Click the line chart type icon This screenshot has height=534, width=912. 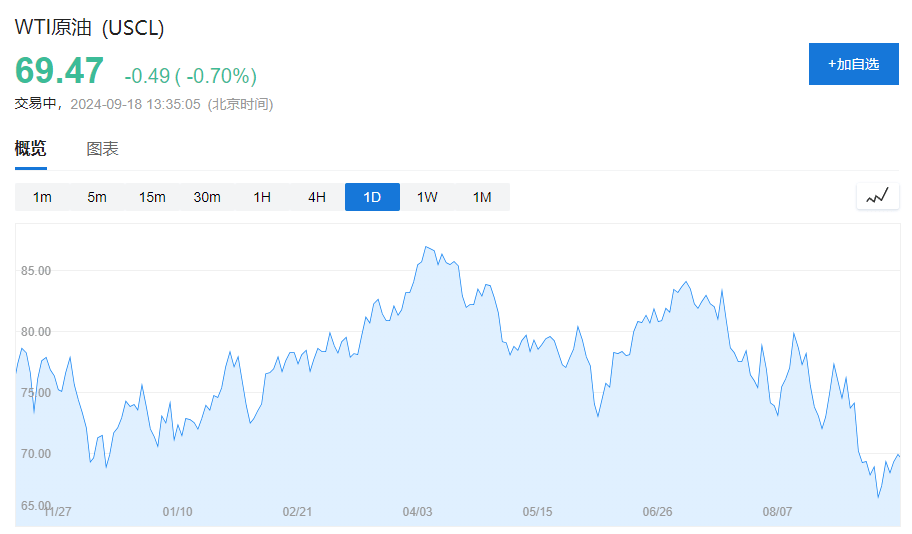pyautogui.click(x=877, y=197)
